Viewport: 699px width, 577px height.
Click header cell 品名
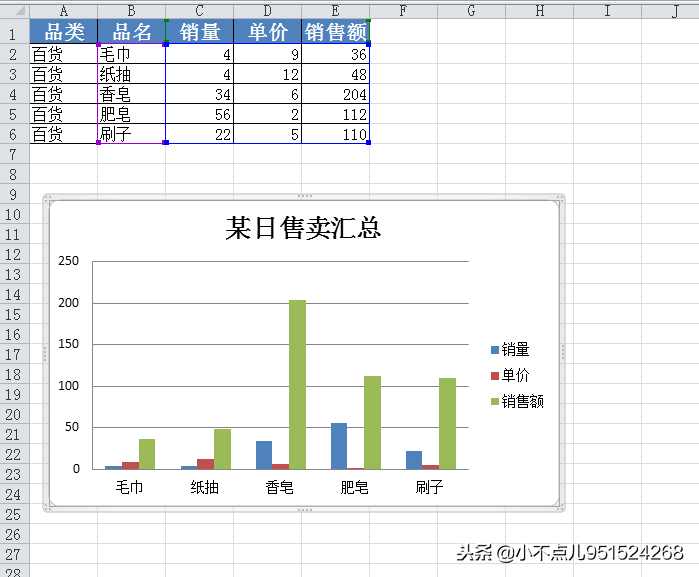pos(132,32)
